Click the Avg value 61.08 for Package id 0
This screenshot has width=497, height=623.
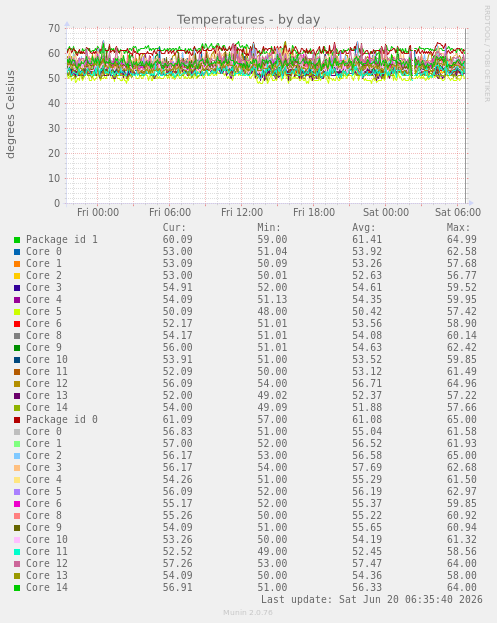(x=367, y=420)
